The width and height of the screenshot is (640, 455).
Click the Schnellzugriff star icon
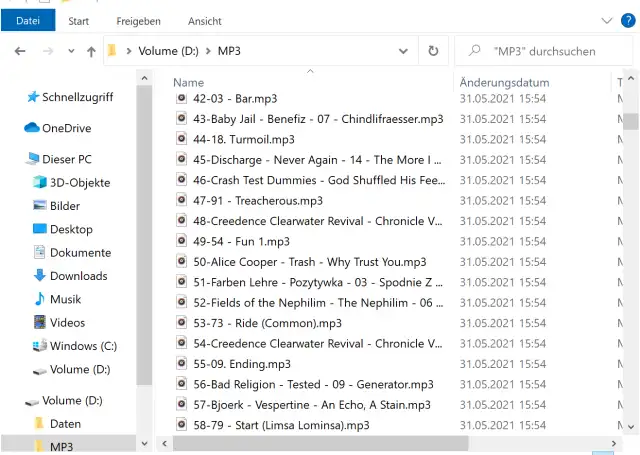[x=33, y=97]
